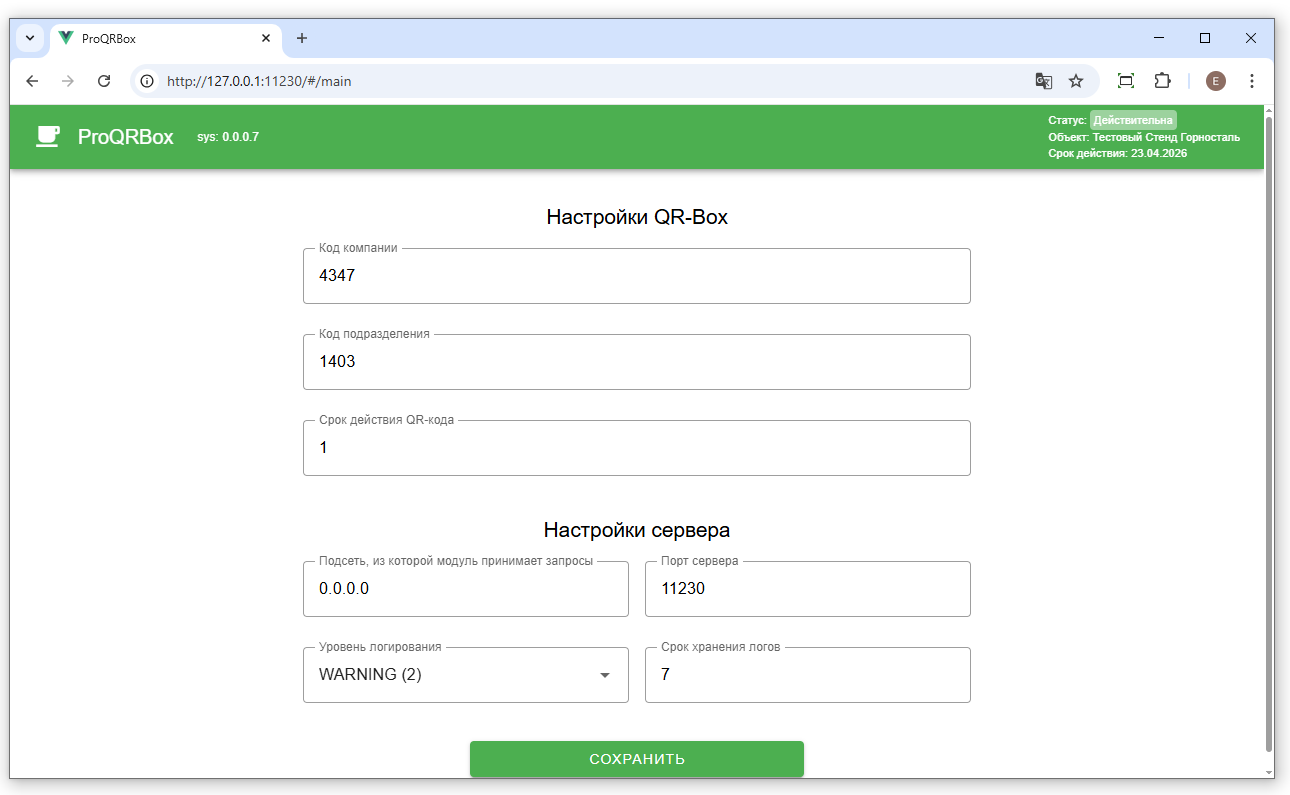Click the Срок хранения логов field

click(808, 675)
